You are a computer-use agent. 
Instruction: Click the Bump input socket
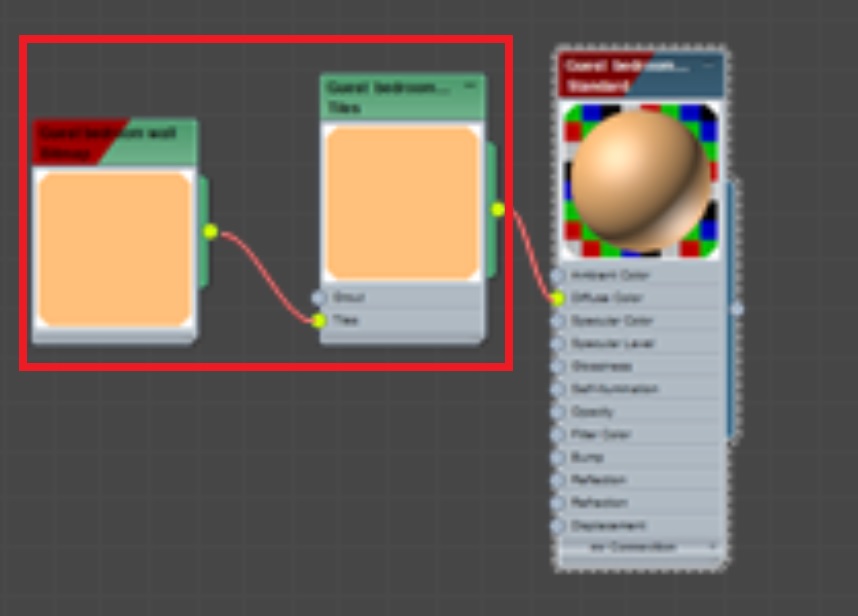click(556, 457)
